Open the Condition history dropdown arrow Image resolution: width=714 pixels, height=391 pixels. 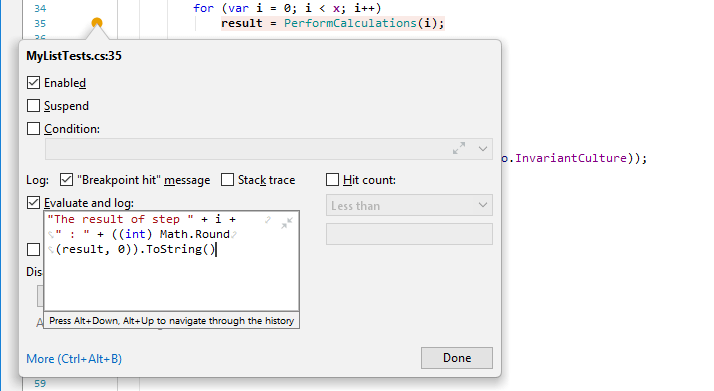coord(483,149)
